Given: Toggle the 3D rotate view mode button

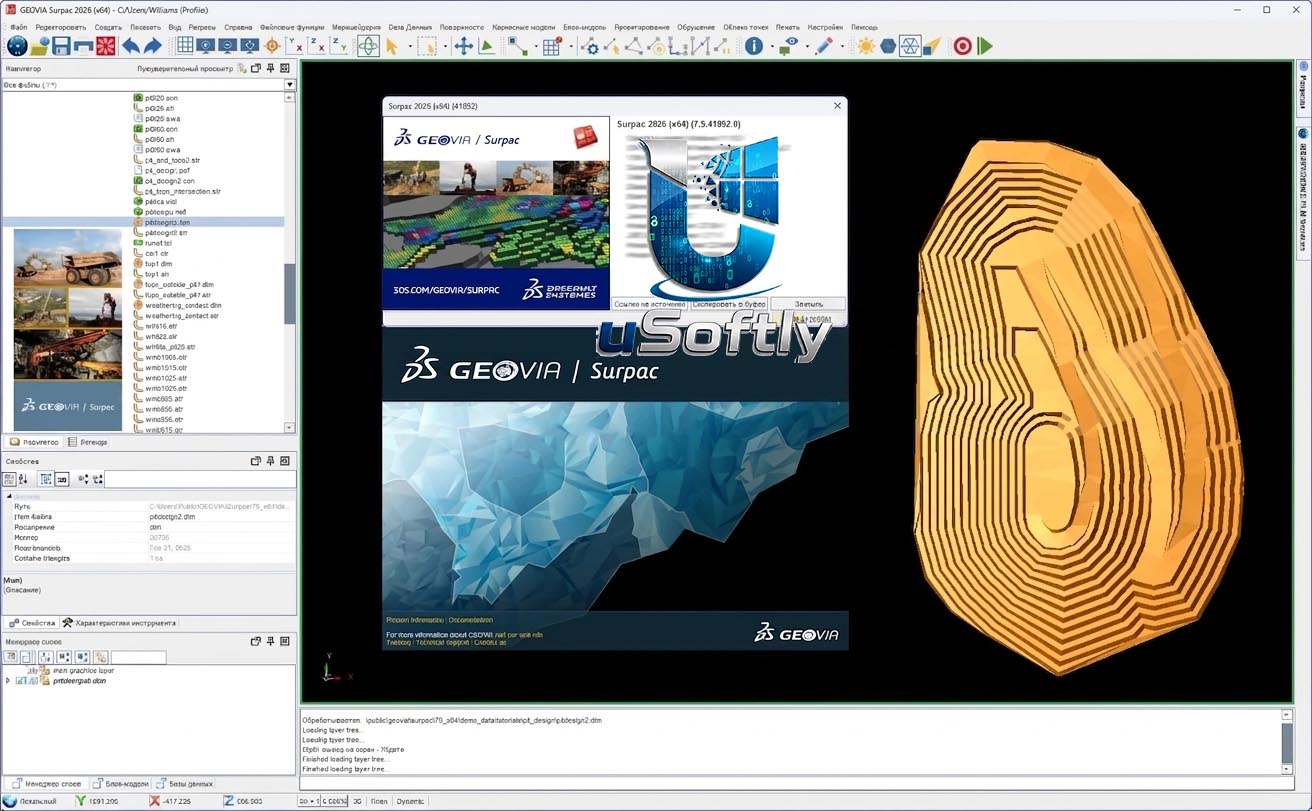Looking at the screenshot, I should 368,46.
